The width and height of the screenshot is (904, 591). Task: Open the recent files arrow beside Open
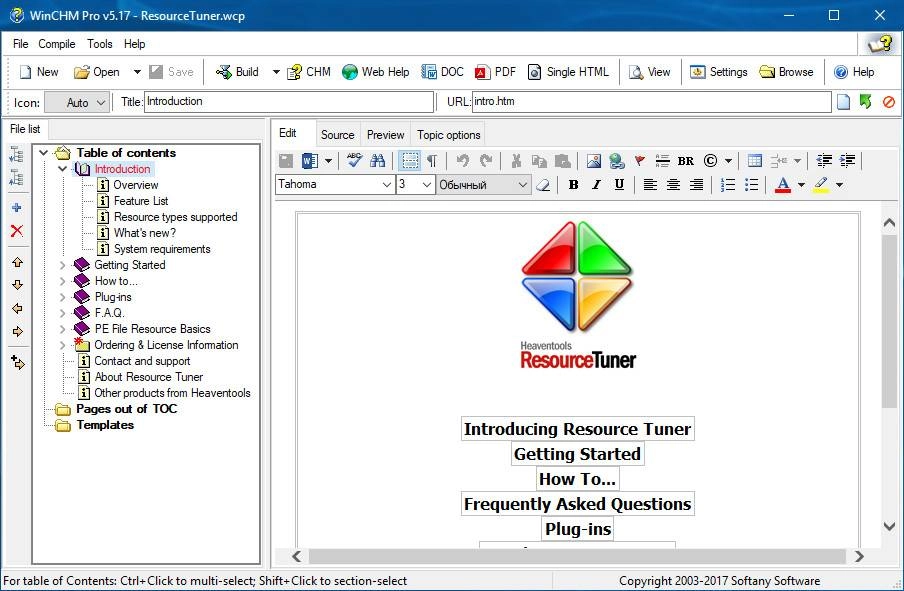137,72
